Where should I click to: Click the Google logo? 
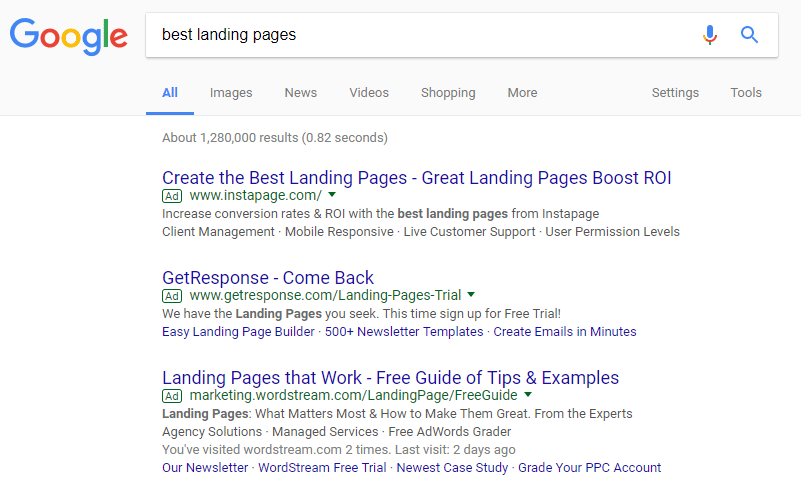(69, 36)
